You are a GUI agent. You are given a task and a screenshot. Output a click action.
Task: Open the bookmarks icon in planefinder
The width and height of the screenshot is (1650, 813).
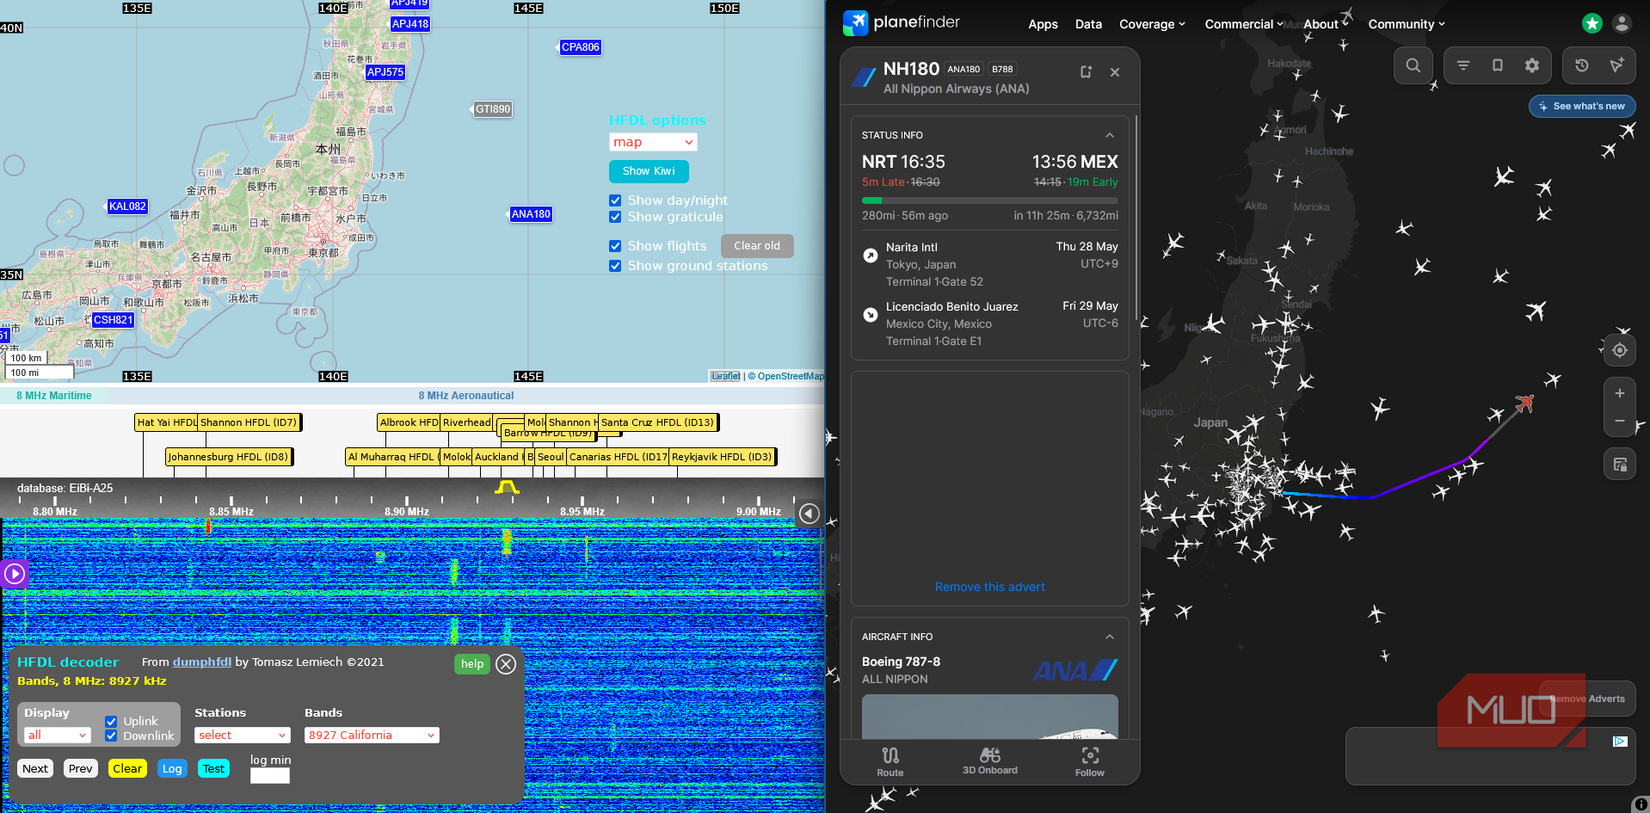pyautogui.click(x=1497, y=66)
